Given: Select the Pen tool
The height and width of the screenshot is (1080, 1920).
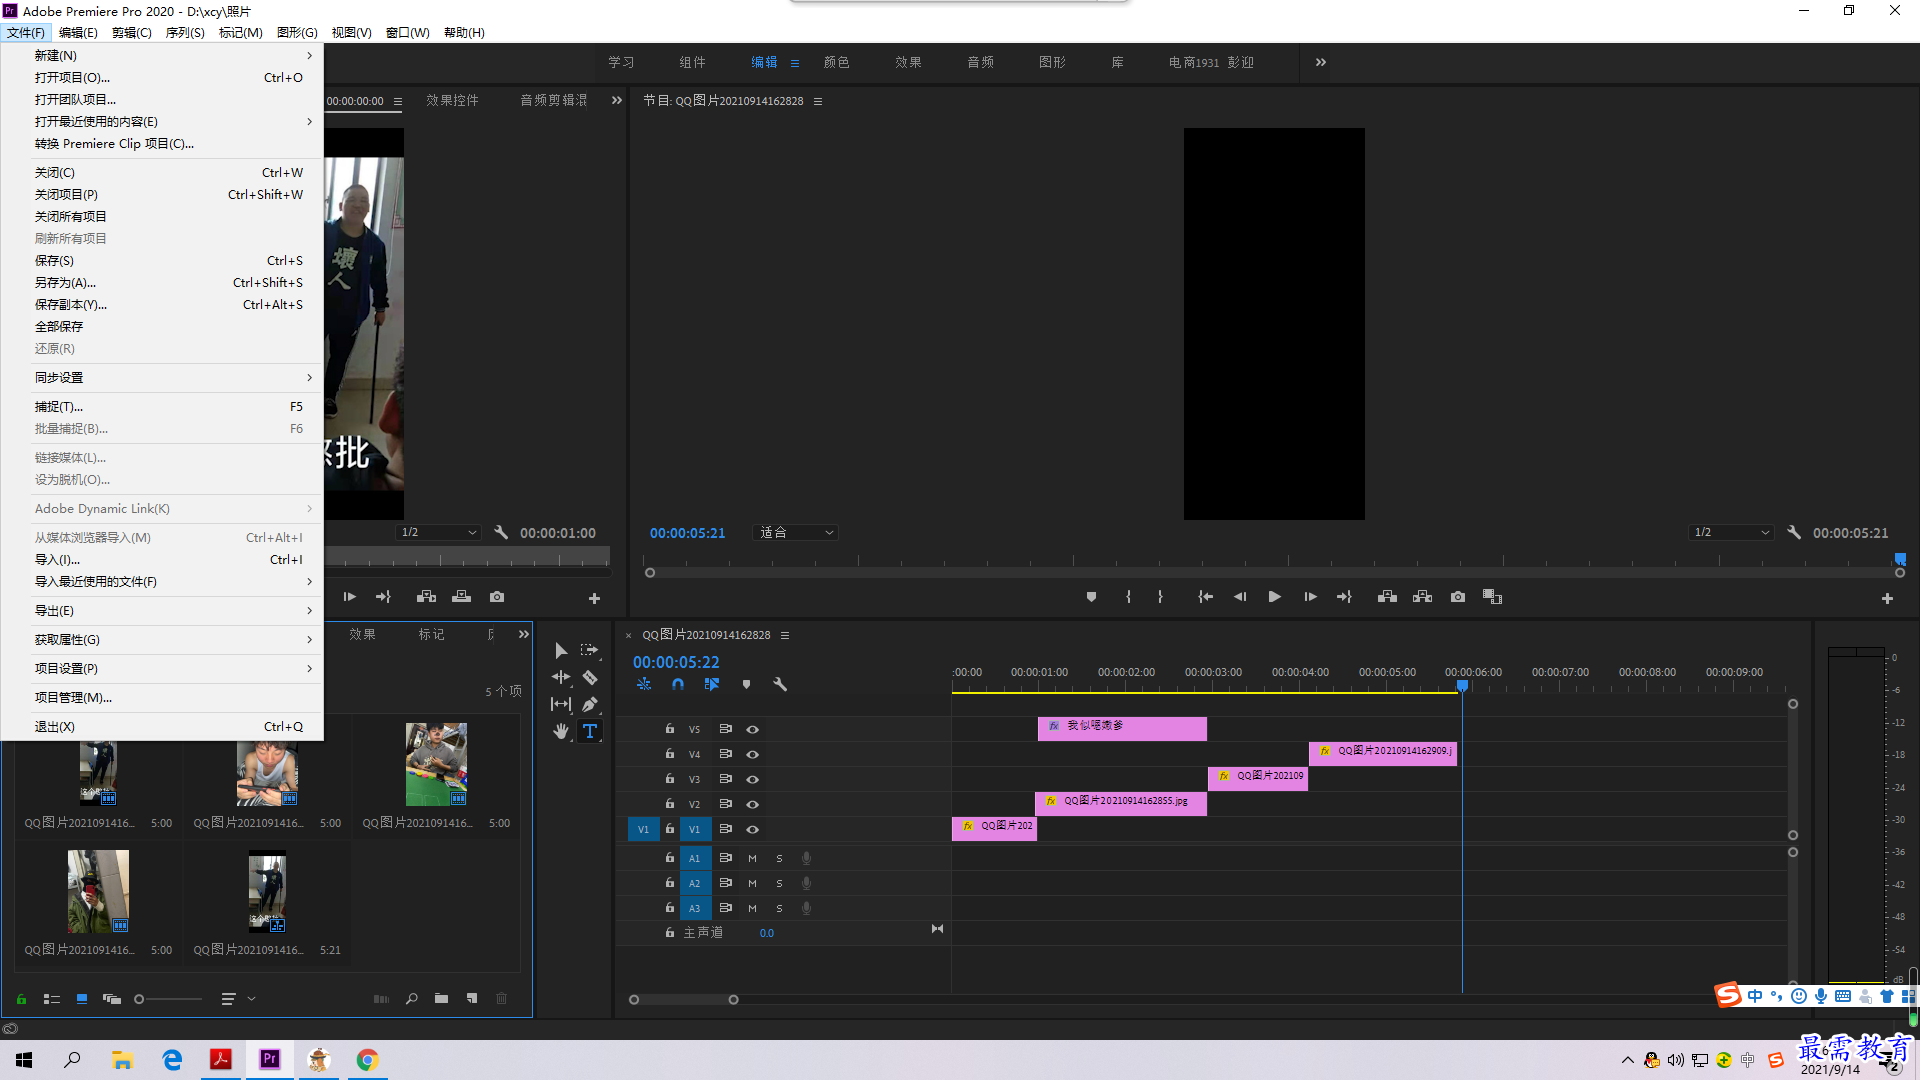Looking at the screenshot, I should 590,704.
